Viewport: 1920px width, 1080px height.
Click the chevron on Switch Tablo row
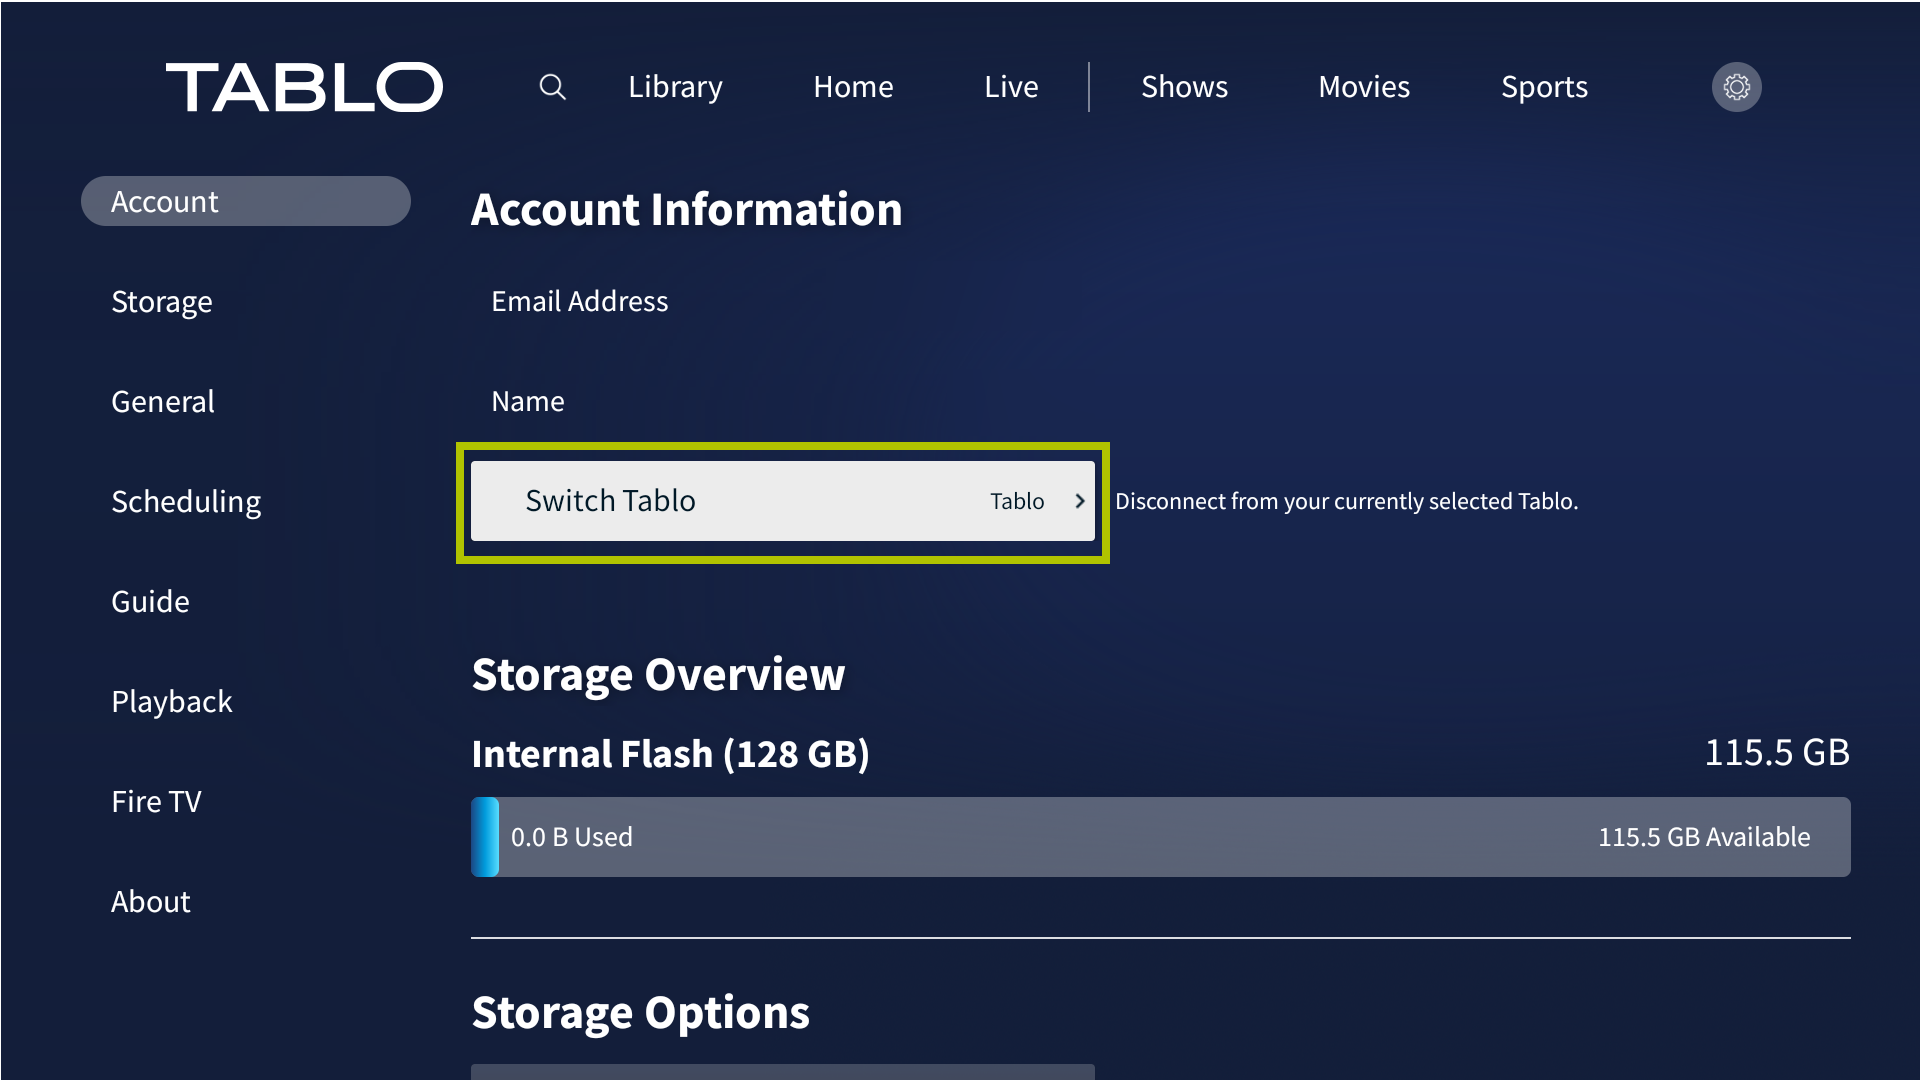click(1080, 501)
